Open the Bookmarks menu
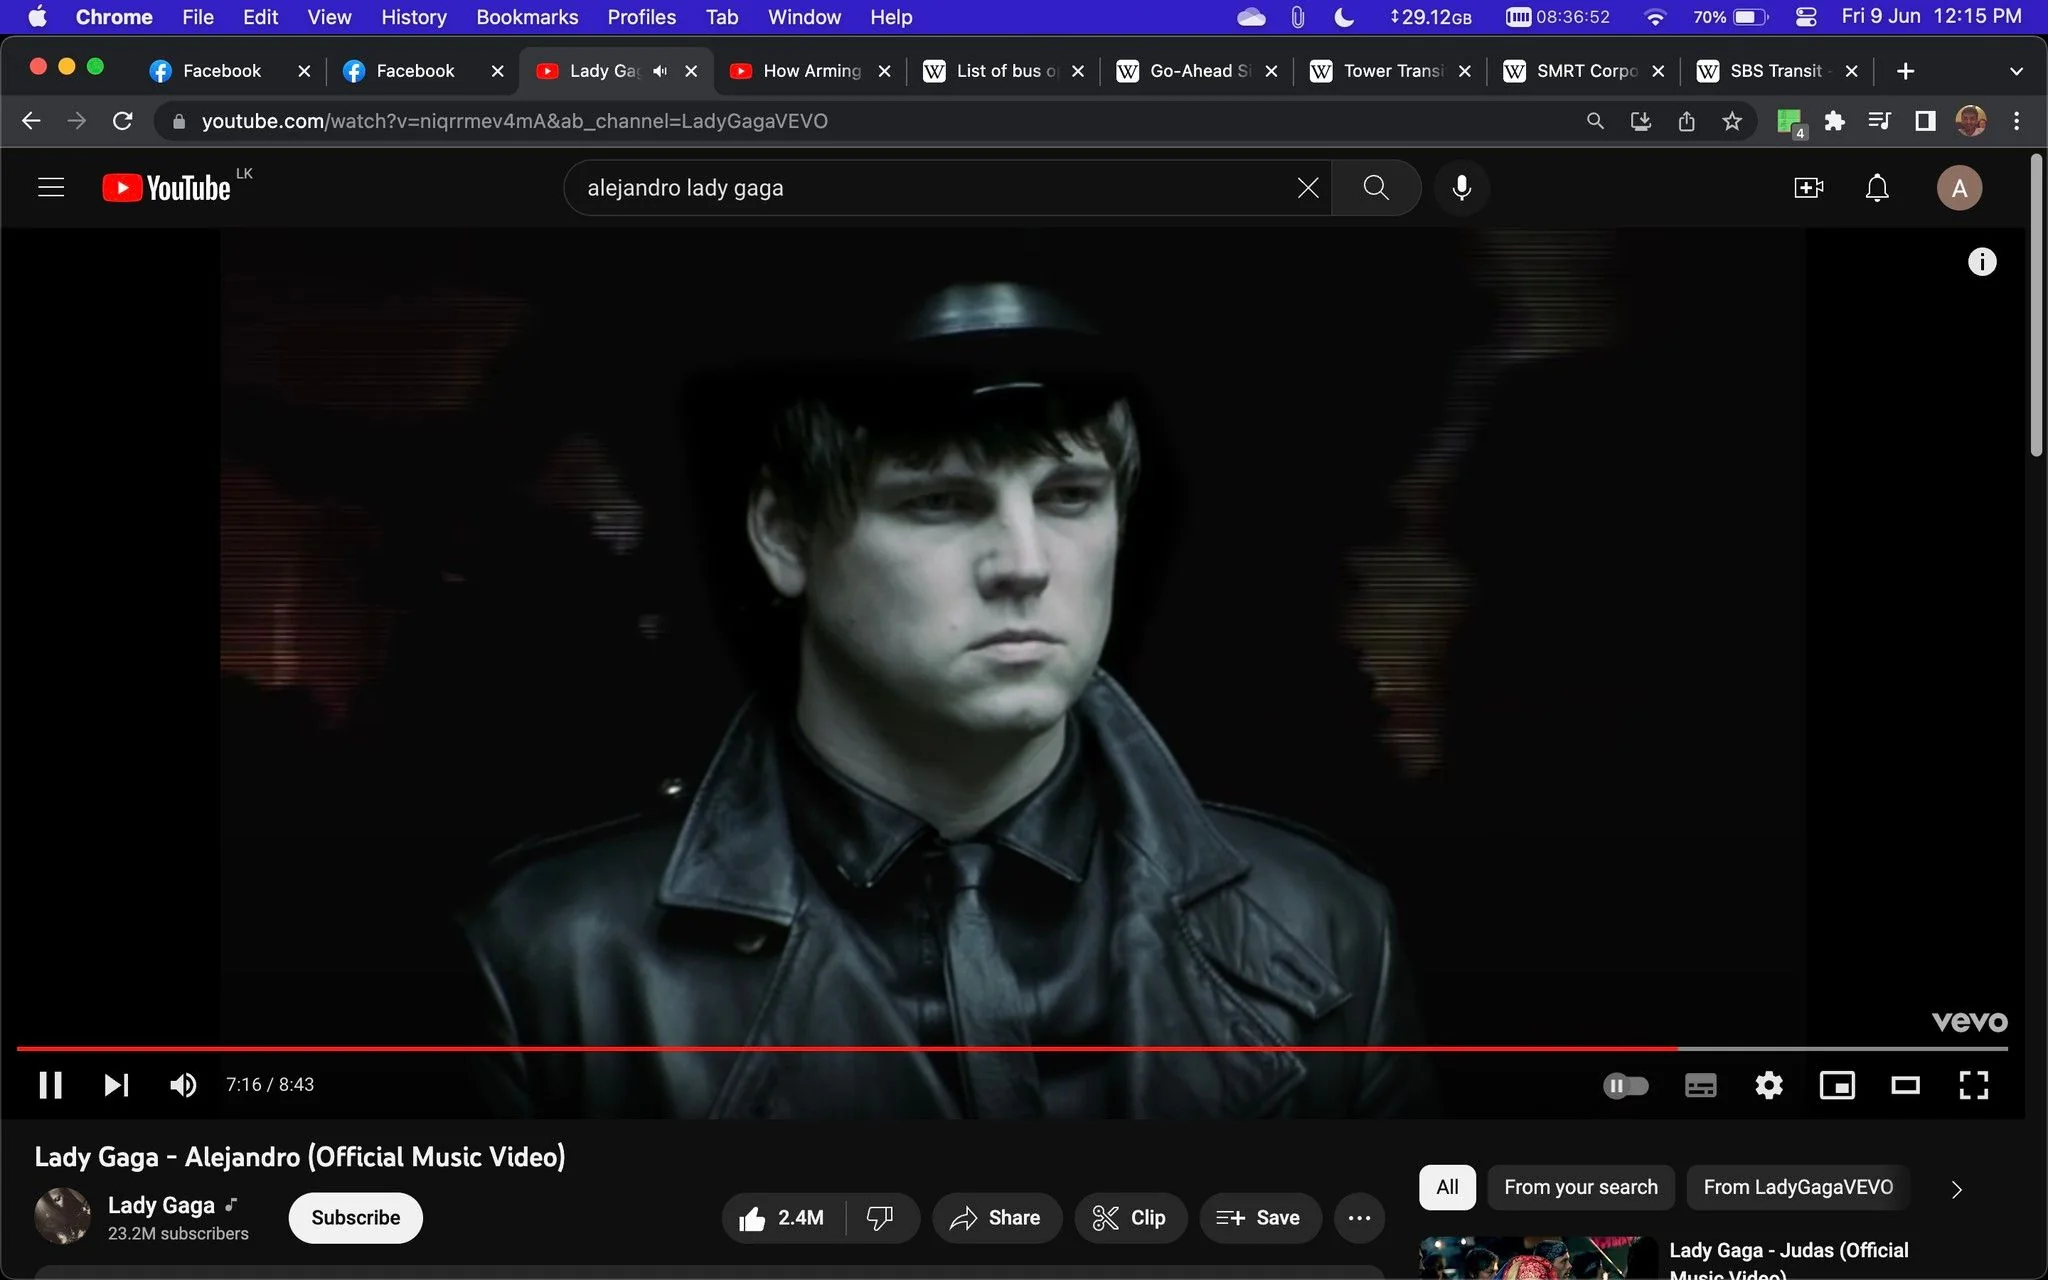The height and width of the screenshot is (1280, 2048). pyautogui.click(x=527, y=17)
